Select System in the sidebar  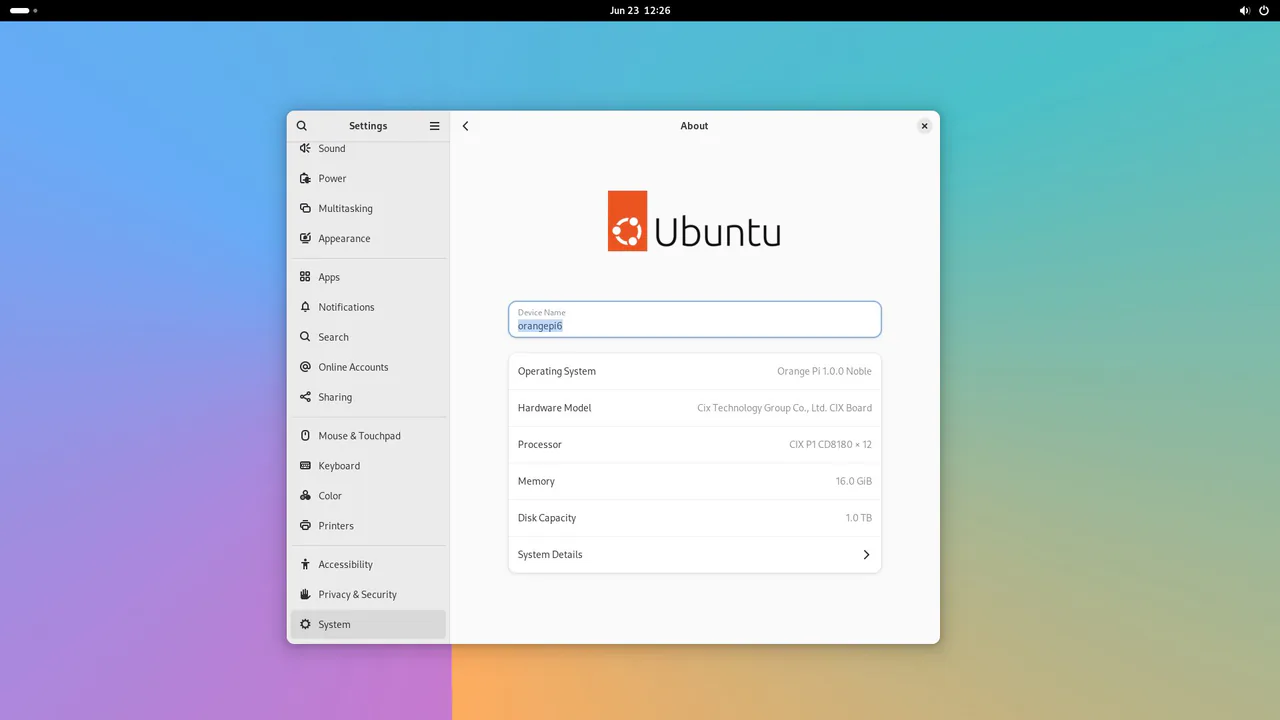point(368,625)
